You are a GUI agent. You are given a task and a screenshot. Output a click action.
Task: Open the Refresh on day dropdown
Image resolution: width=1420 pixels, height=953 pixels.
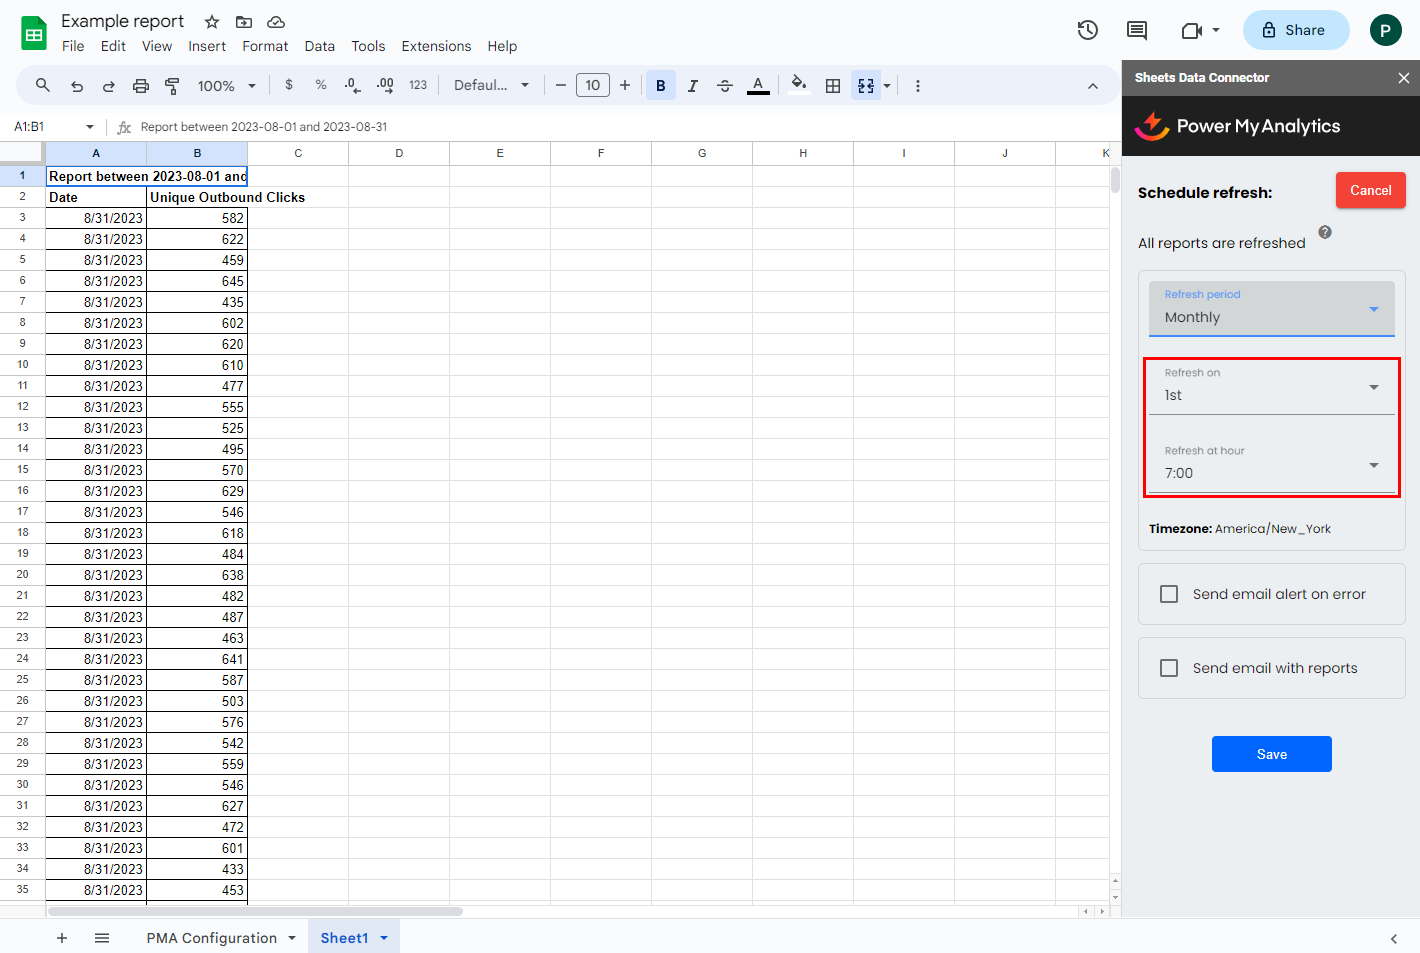(1271, 386)
